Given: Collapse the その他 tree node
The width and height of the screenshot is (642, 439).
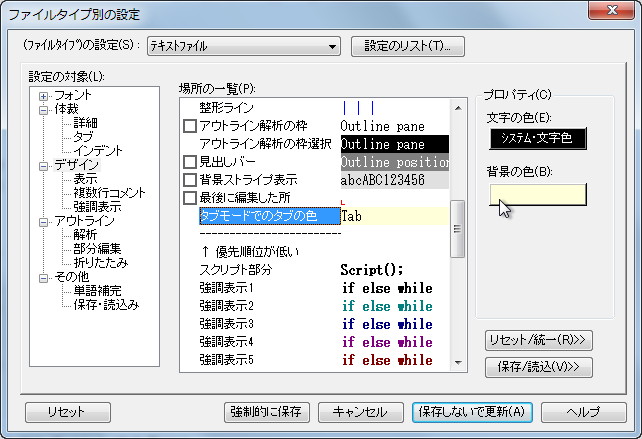Looking at the screenshot, I should 43,278.
